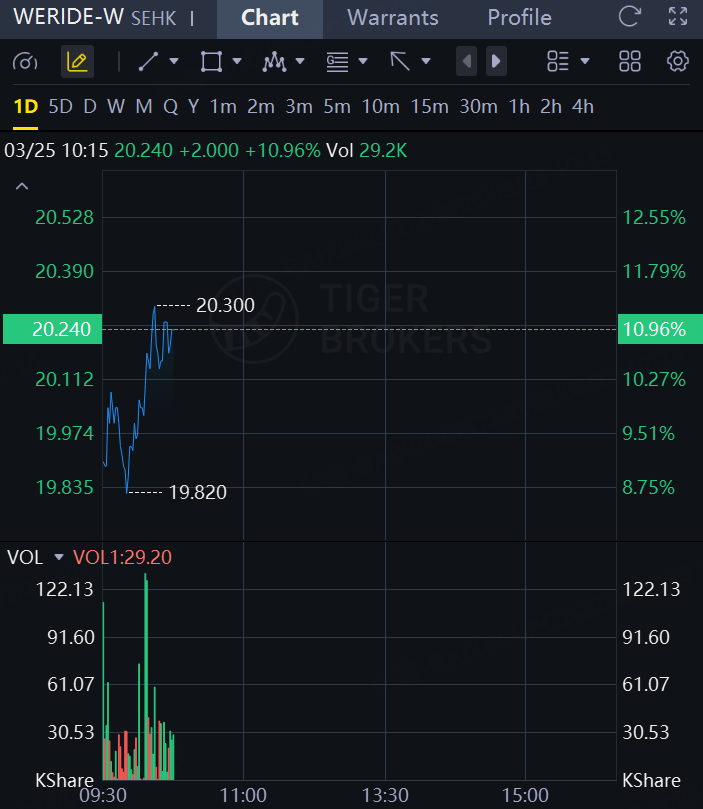This screenshot has height=809, width=703.
Task: Click the 20.300 high price marker
Action: click(225, 305)
